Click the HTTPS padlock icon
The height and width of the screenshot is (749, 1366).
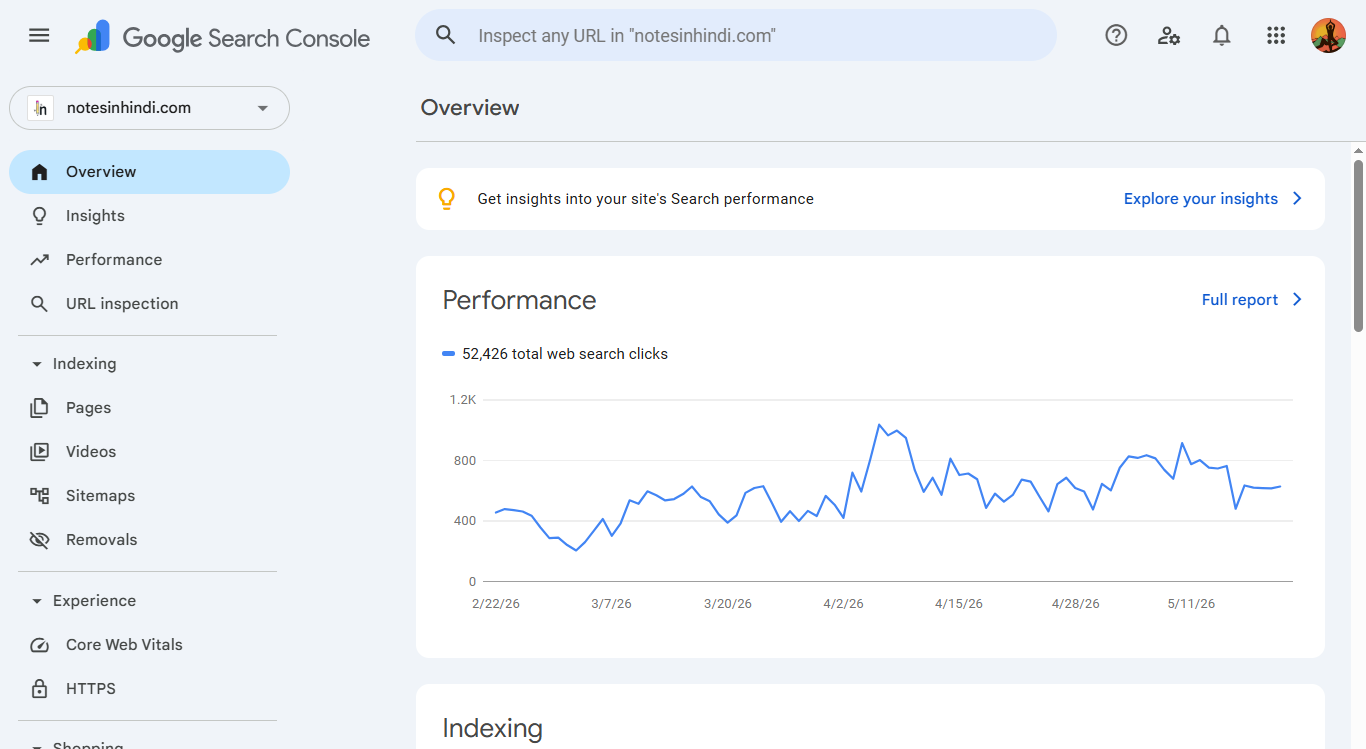point(39,689)
